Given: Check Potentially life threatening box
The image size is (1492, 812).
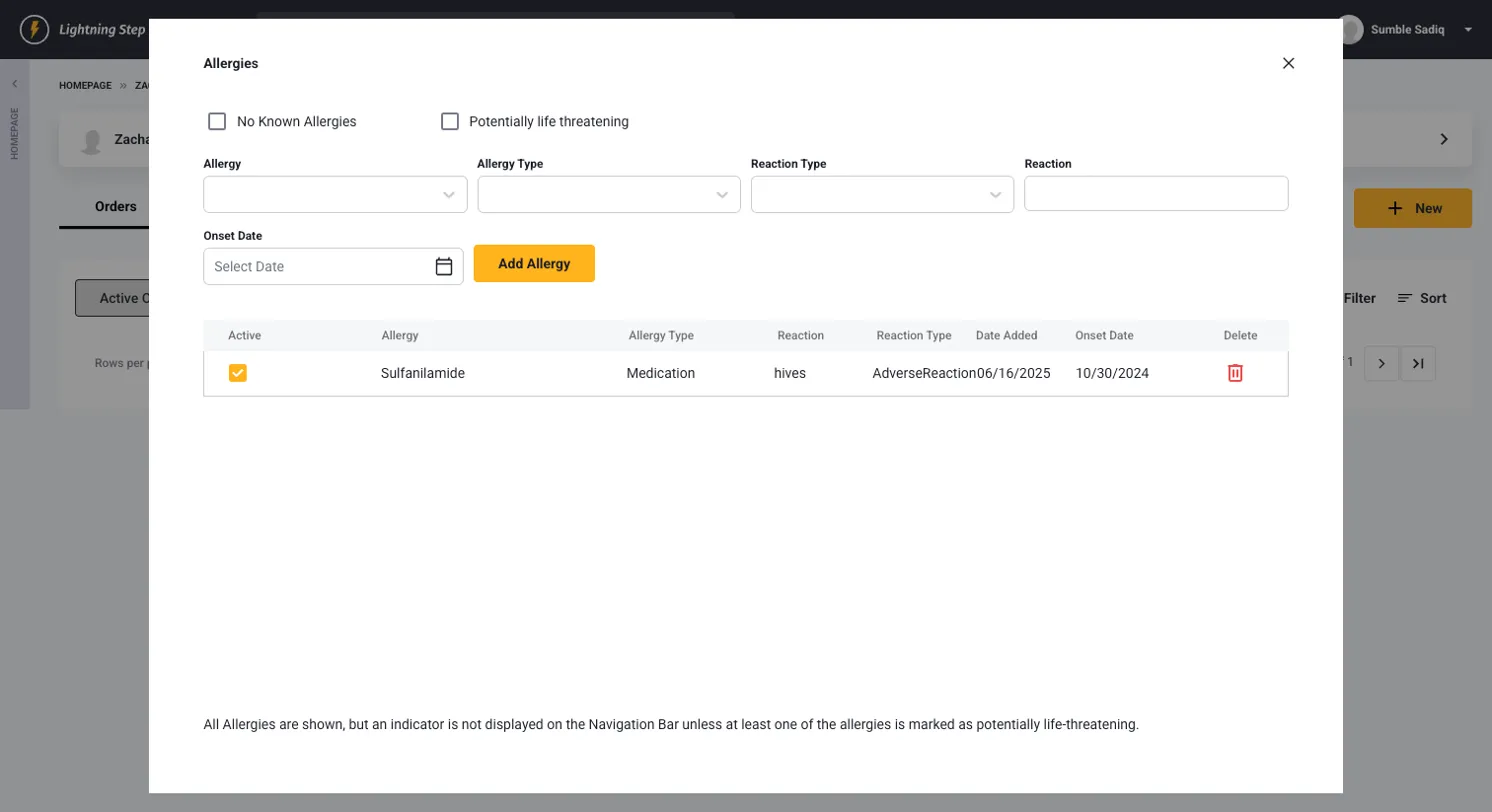Looking at the screenshot, I should [x=450, y=121].
